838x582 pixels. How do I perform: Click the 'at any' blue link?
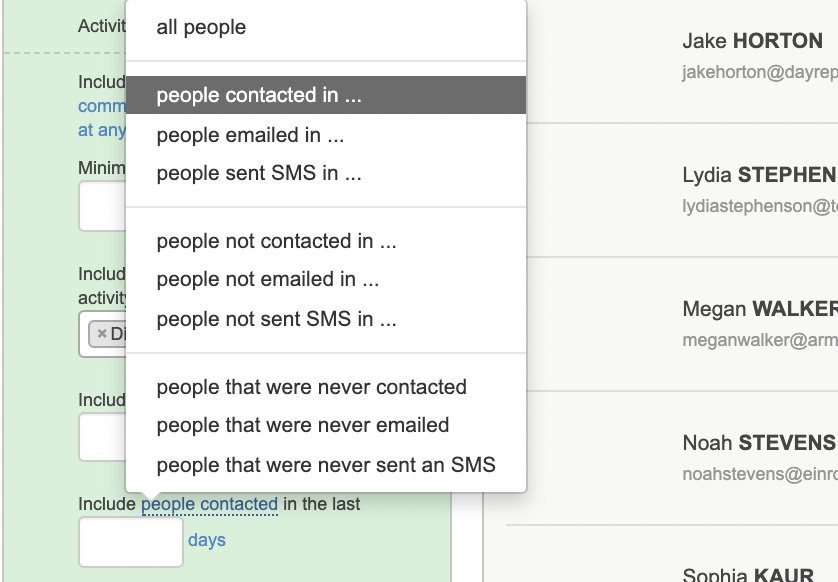102,130
